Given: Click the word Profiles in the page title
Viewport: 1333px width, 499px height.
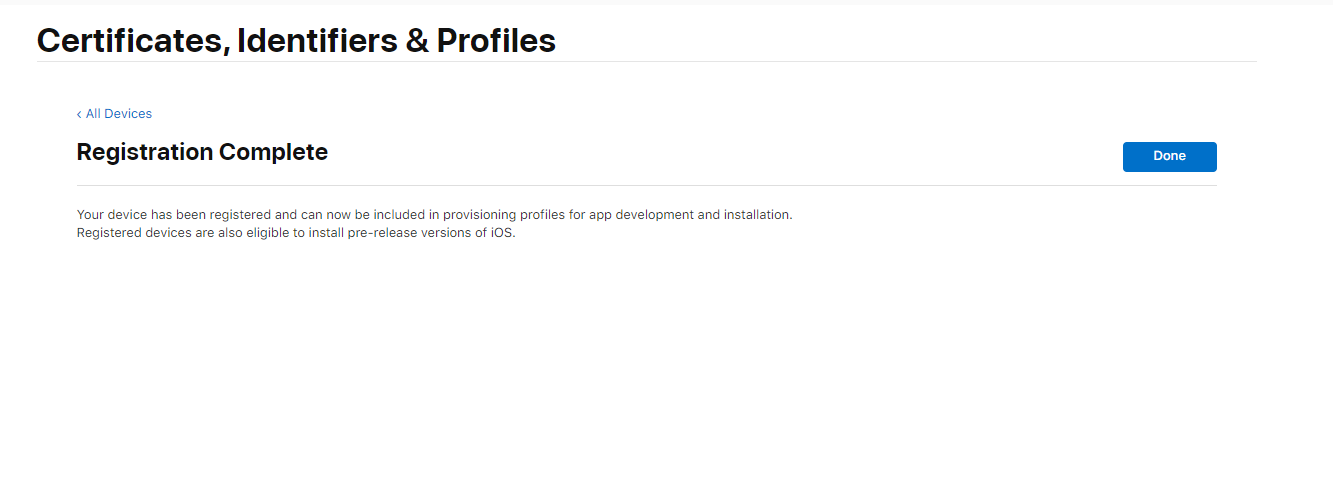Looking at the screenshot, I should click(495, 40).
